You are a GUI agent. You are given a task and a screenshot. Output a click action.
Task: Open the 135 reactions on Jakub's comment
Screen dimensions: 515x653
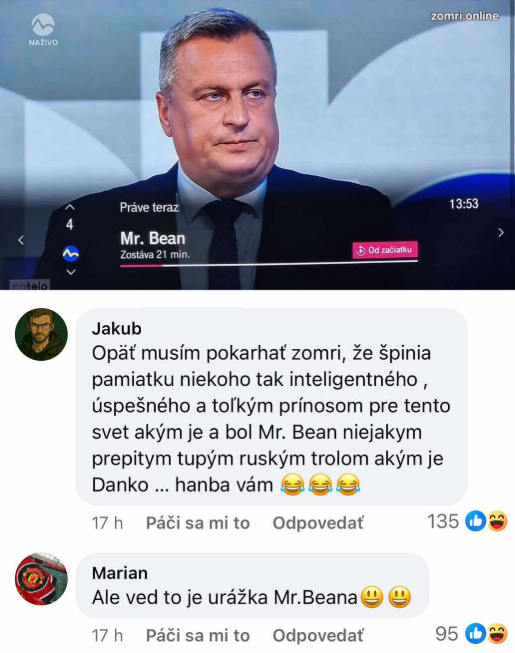[467, 521]
